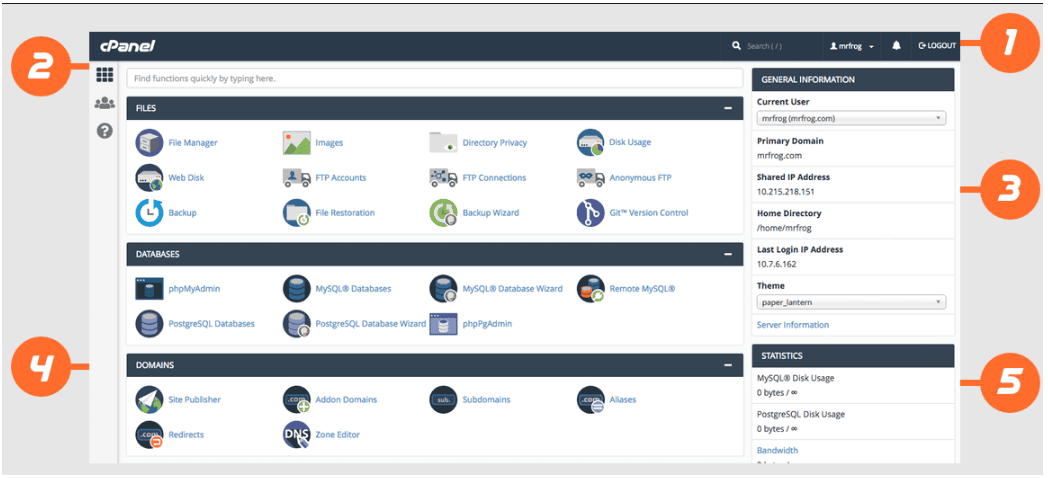Screen dimensions: 1048x478
Task: Open the Addon Domains text link
Action: coord(346,400)
